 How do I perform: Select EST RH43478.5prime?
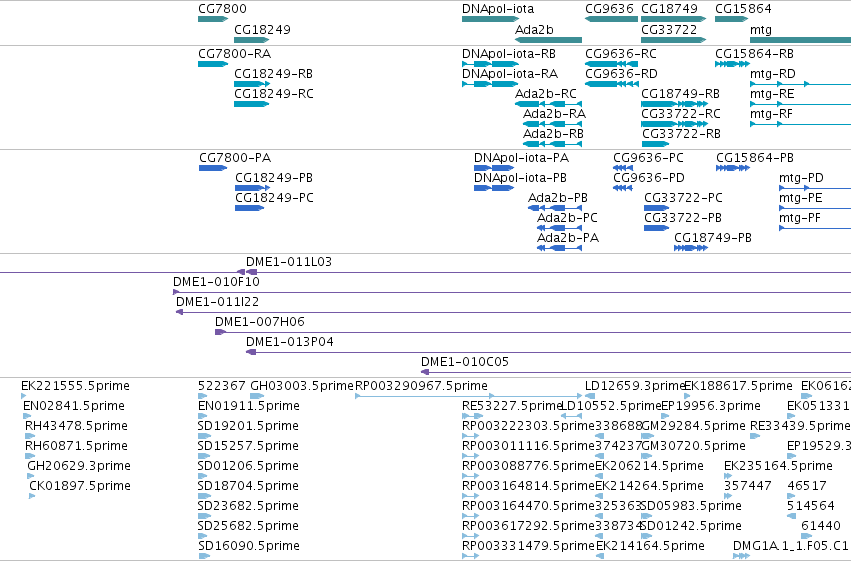pyautogui.click(x=30, y=437)
